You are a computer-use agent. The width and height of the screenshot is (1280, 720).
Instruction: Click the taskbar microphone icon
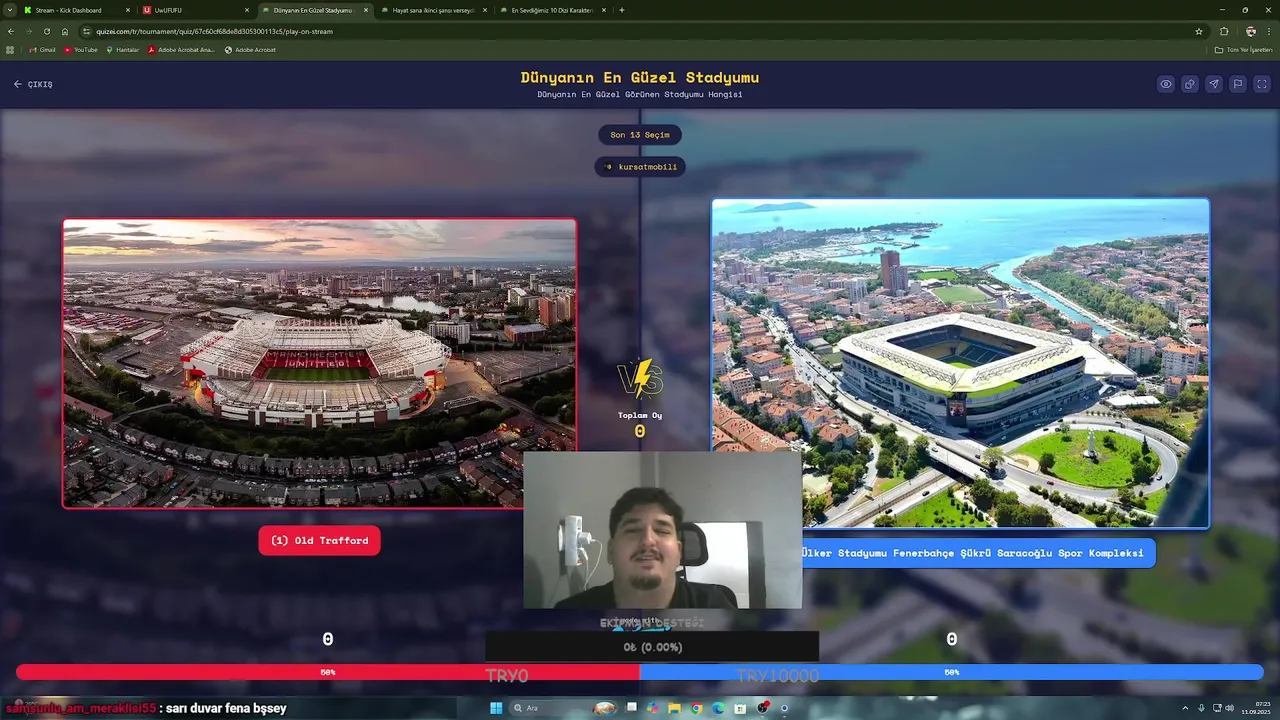click(1201, 708)
